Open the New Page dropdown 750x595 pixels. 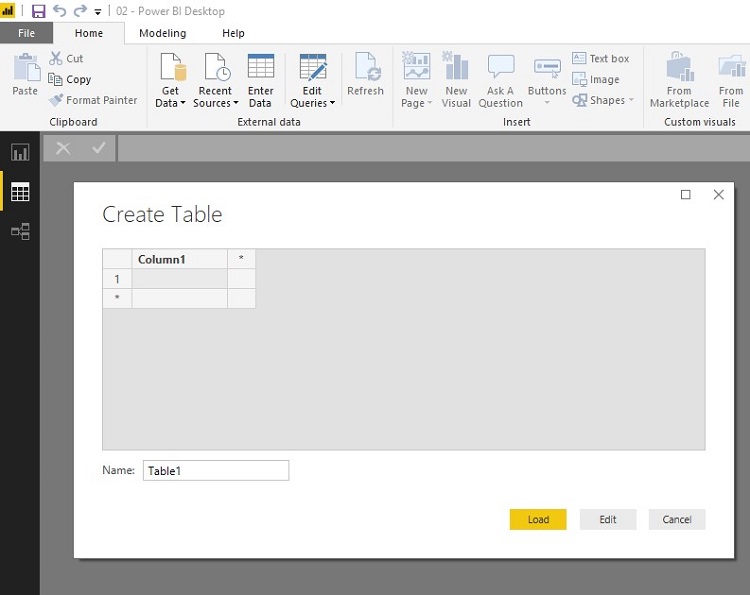[417, 80]
